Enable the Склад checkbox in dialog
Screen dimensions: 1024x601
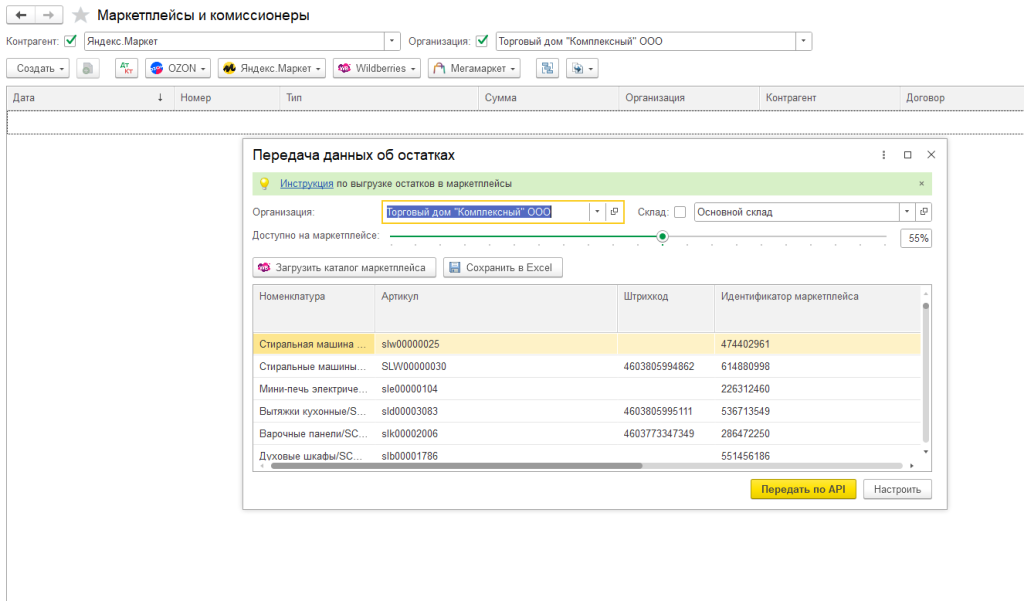pyautogui.click(x=680, y=212)
